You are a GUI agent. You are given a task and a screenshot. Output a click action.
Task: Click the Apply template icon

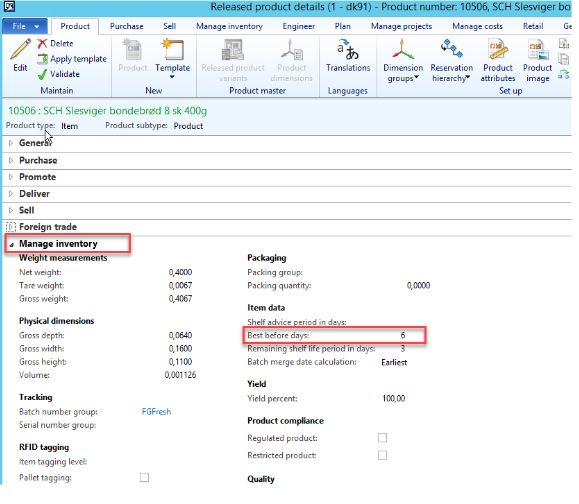coord(42,59)
